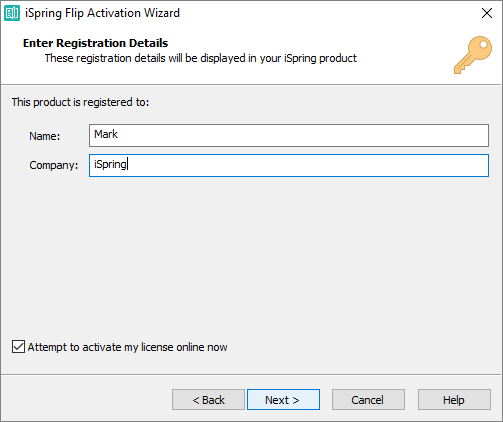This screenshot has width=503, height=422.
Task: Toggle the activate license online checkbox
Action: click(x=18, y=347)
